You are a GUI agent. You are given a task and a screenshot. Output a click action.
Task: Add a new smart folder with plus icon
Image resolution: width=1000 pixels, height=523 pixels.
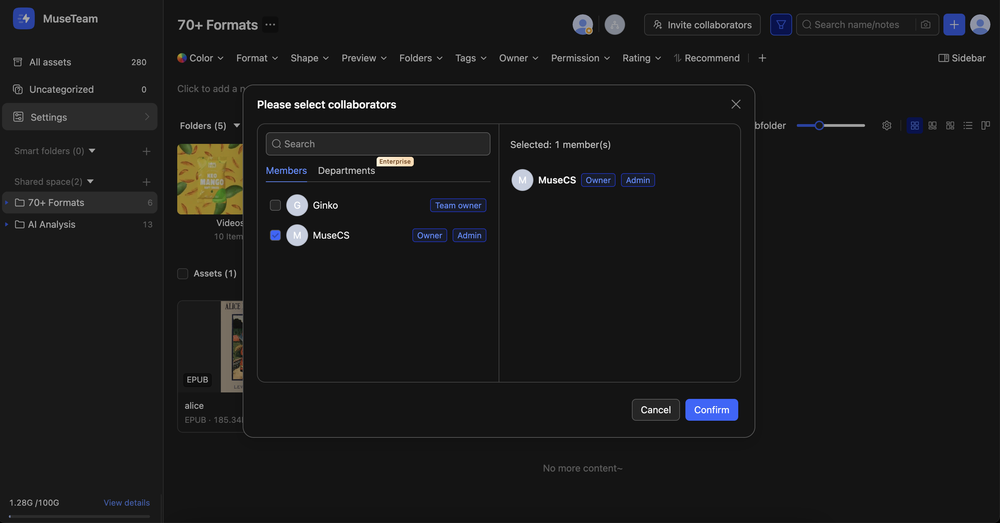coord(146,151)
